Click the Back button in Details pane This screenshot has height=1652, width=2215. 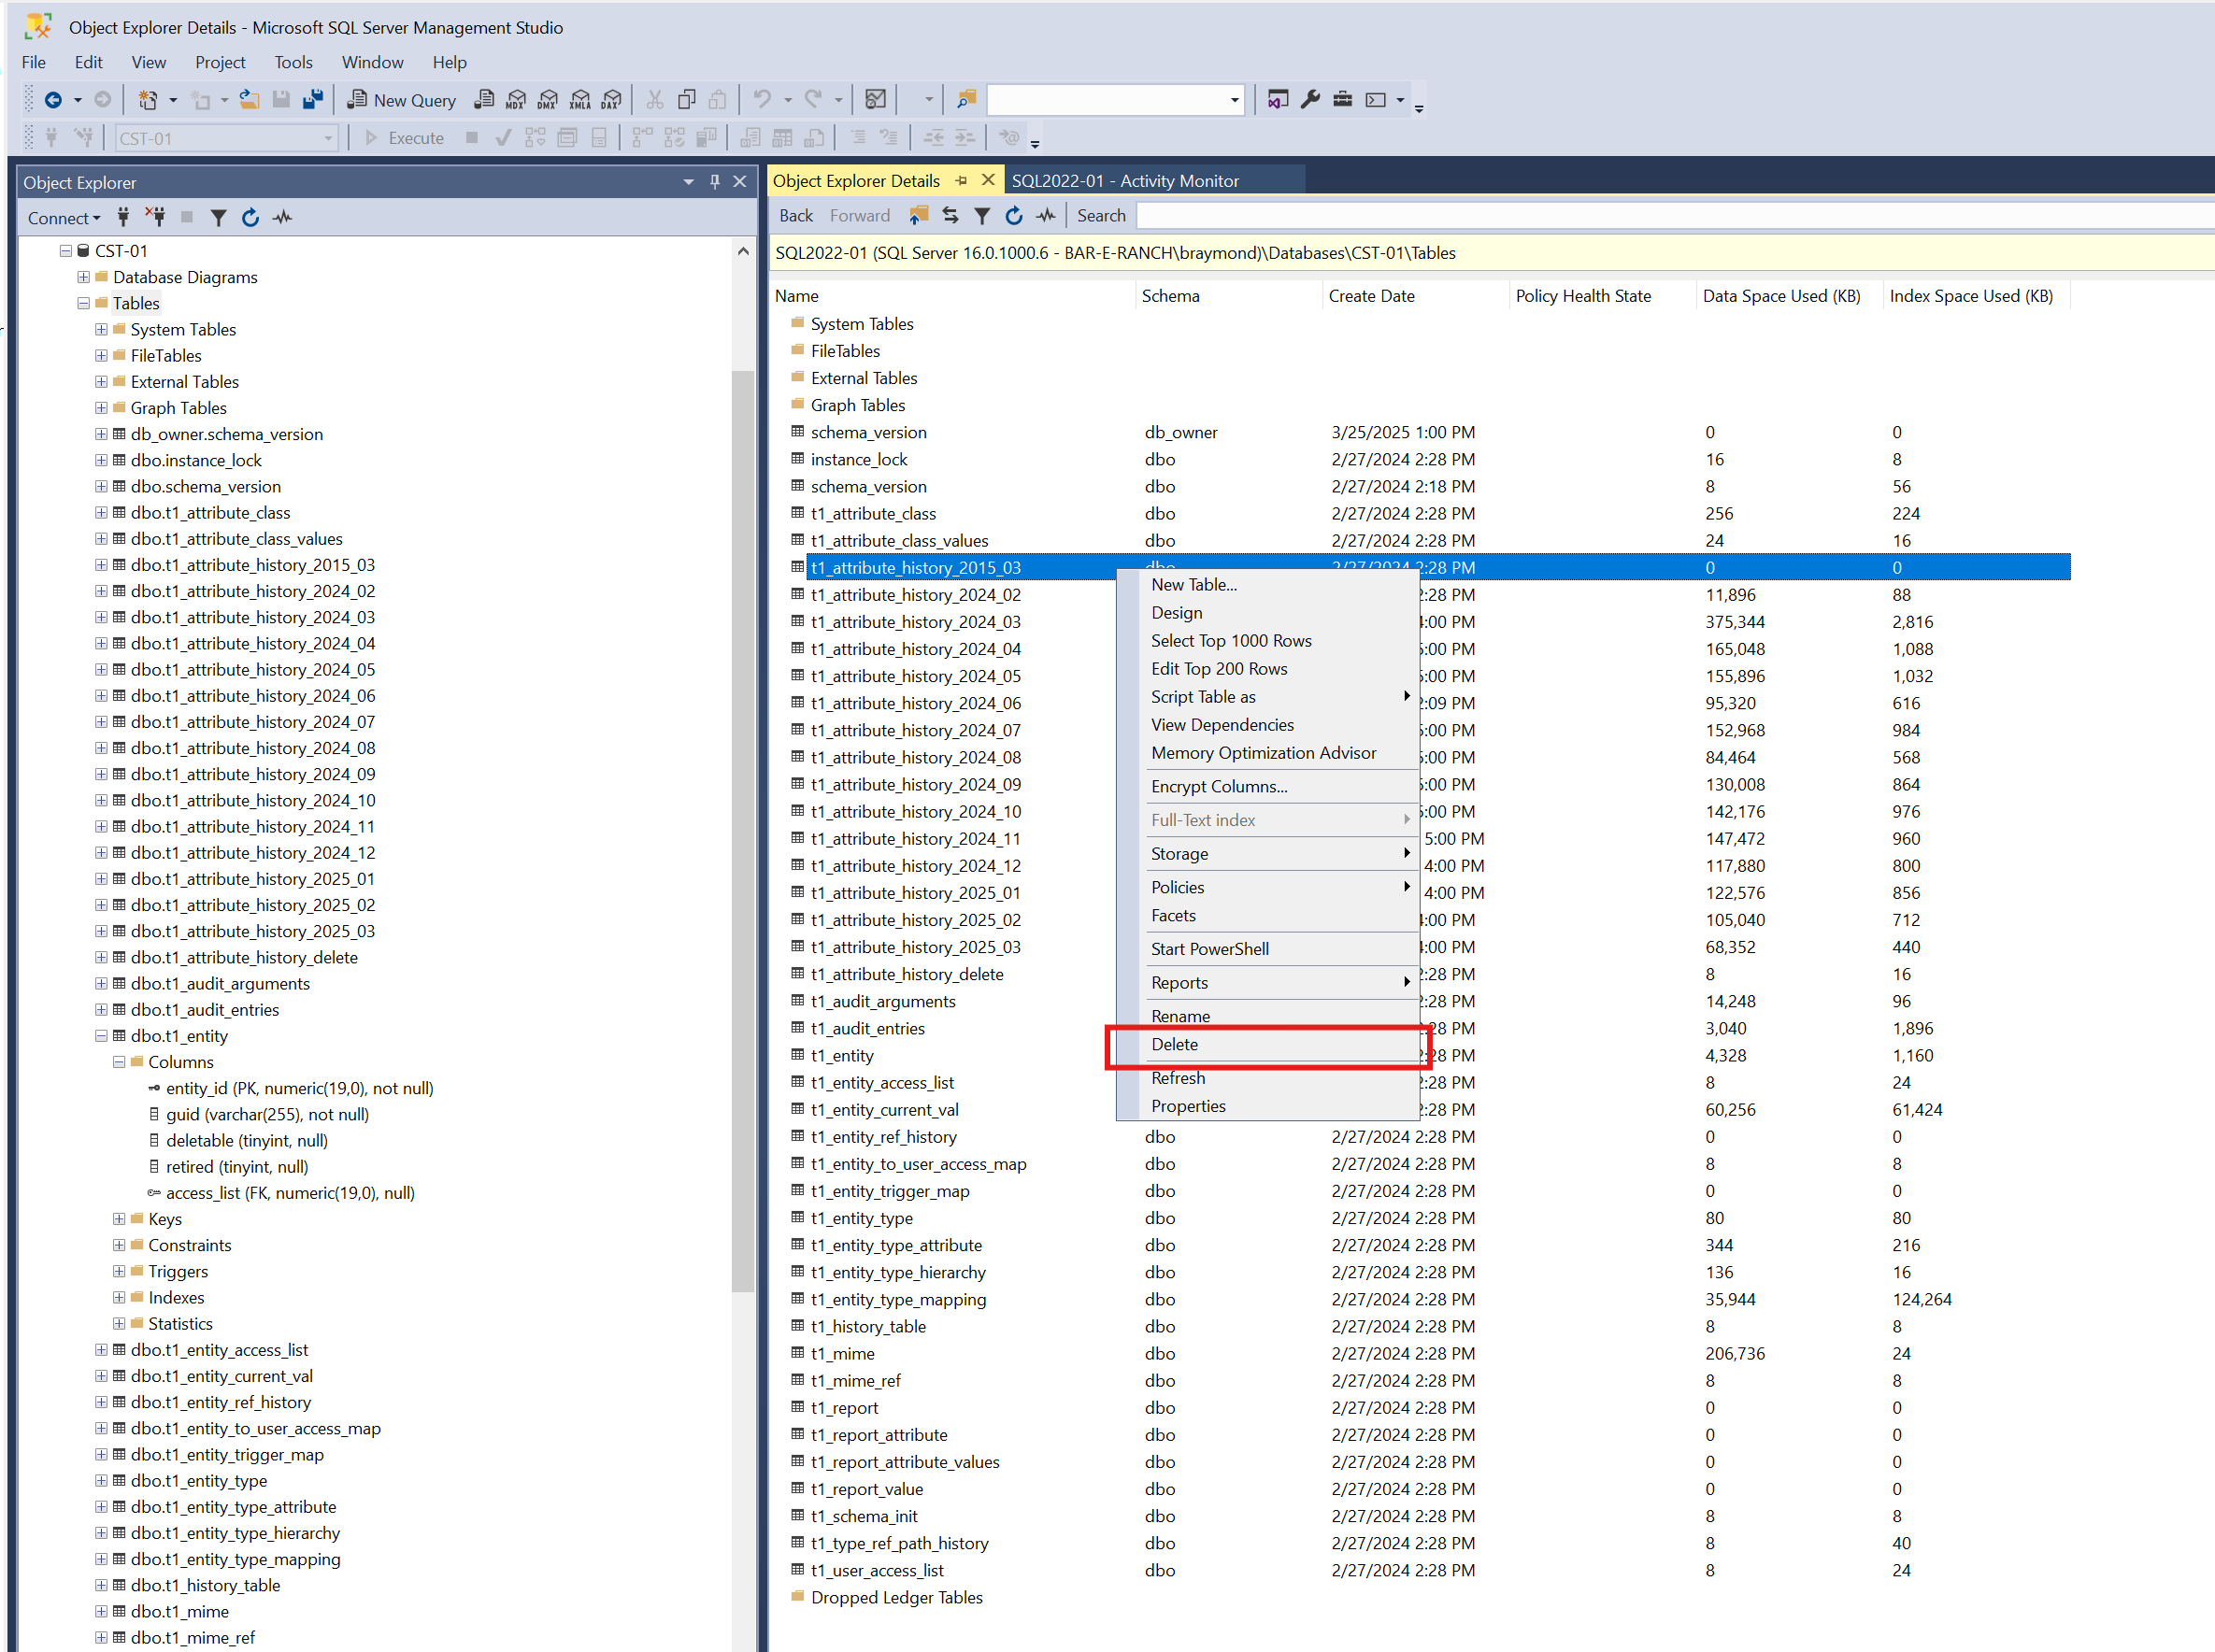tap(796, 216)
